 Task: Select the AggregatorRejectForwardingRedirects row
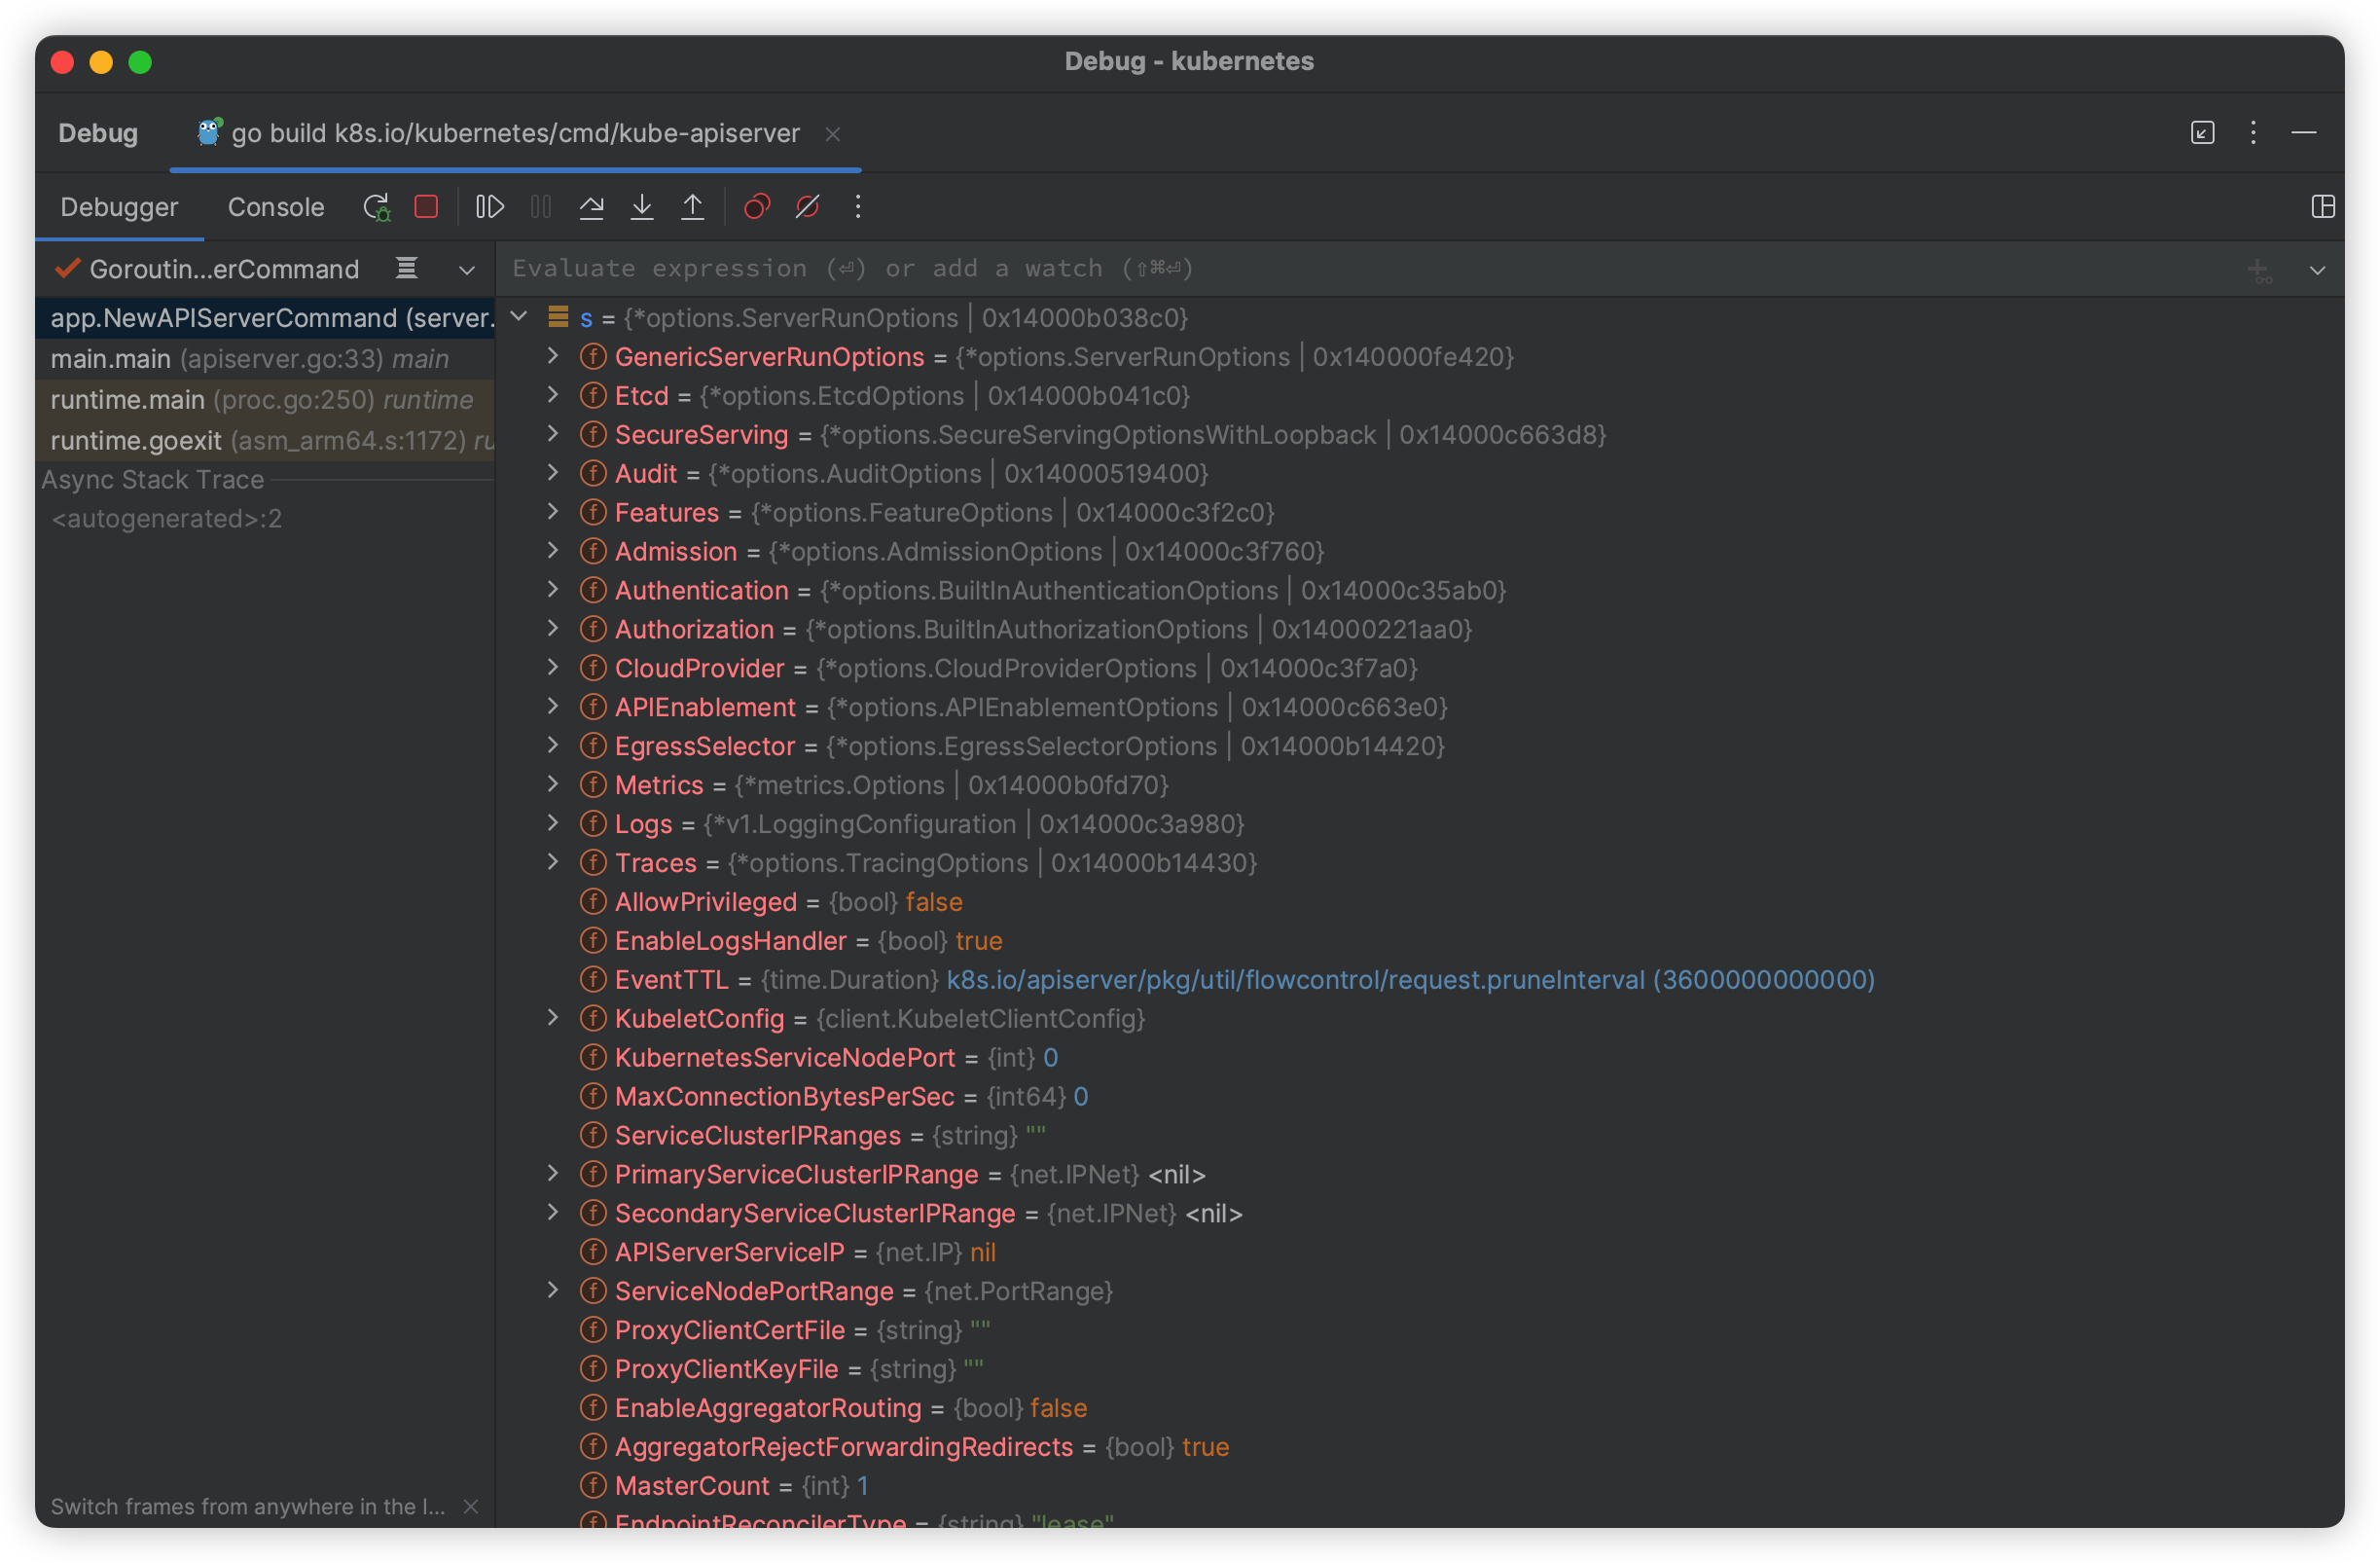[1420, 1447]
